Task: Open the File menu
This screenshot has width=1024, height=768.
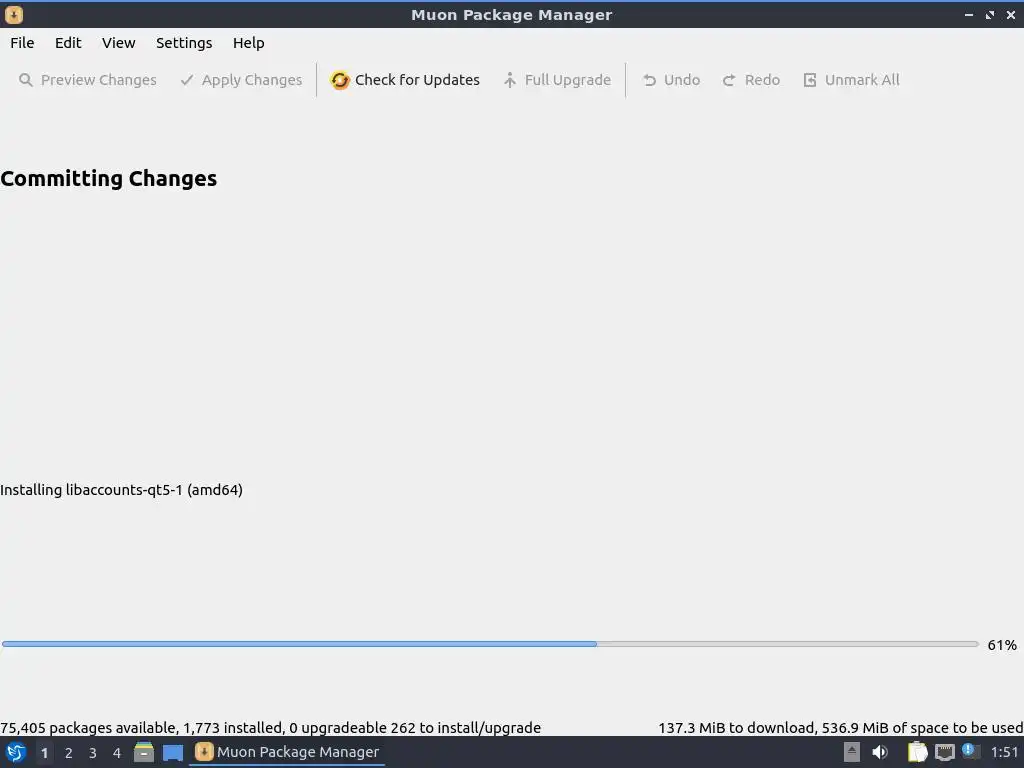Action: click(x=22, y=43)
